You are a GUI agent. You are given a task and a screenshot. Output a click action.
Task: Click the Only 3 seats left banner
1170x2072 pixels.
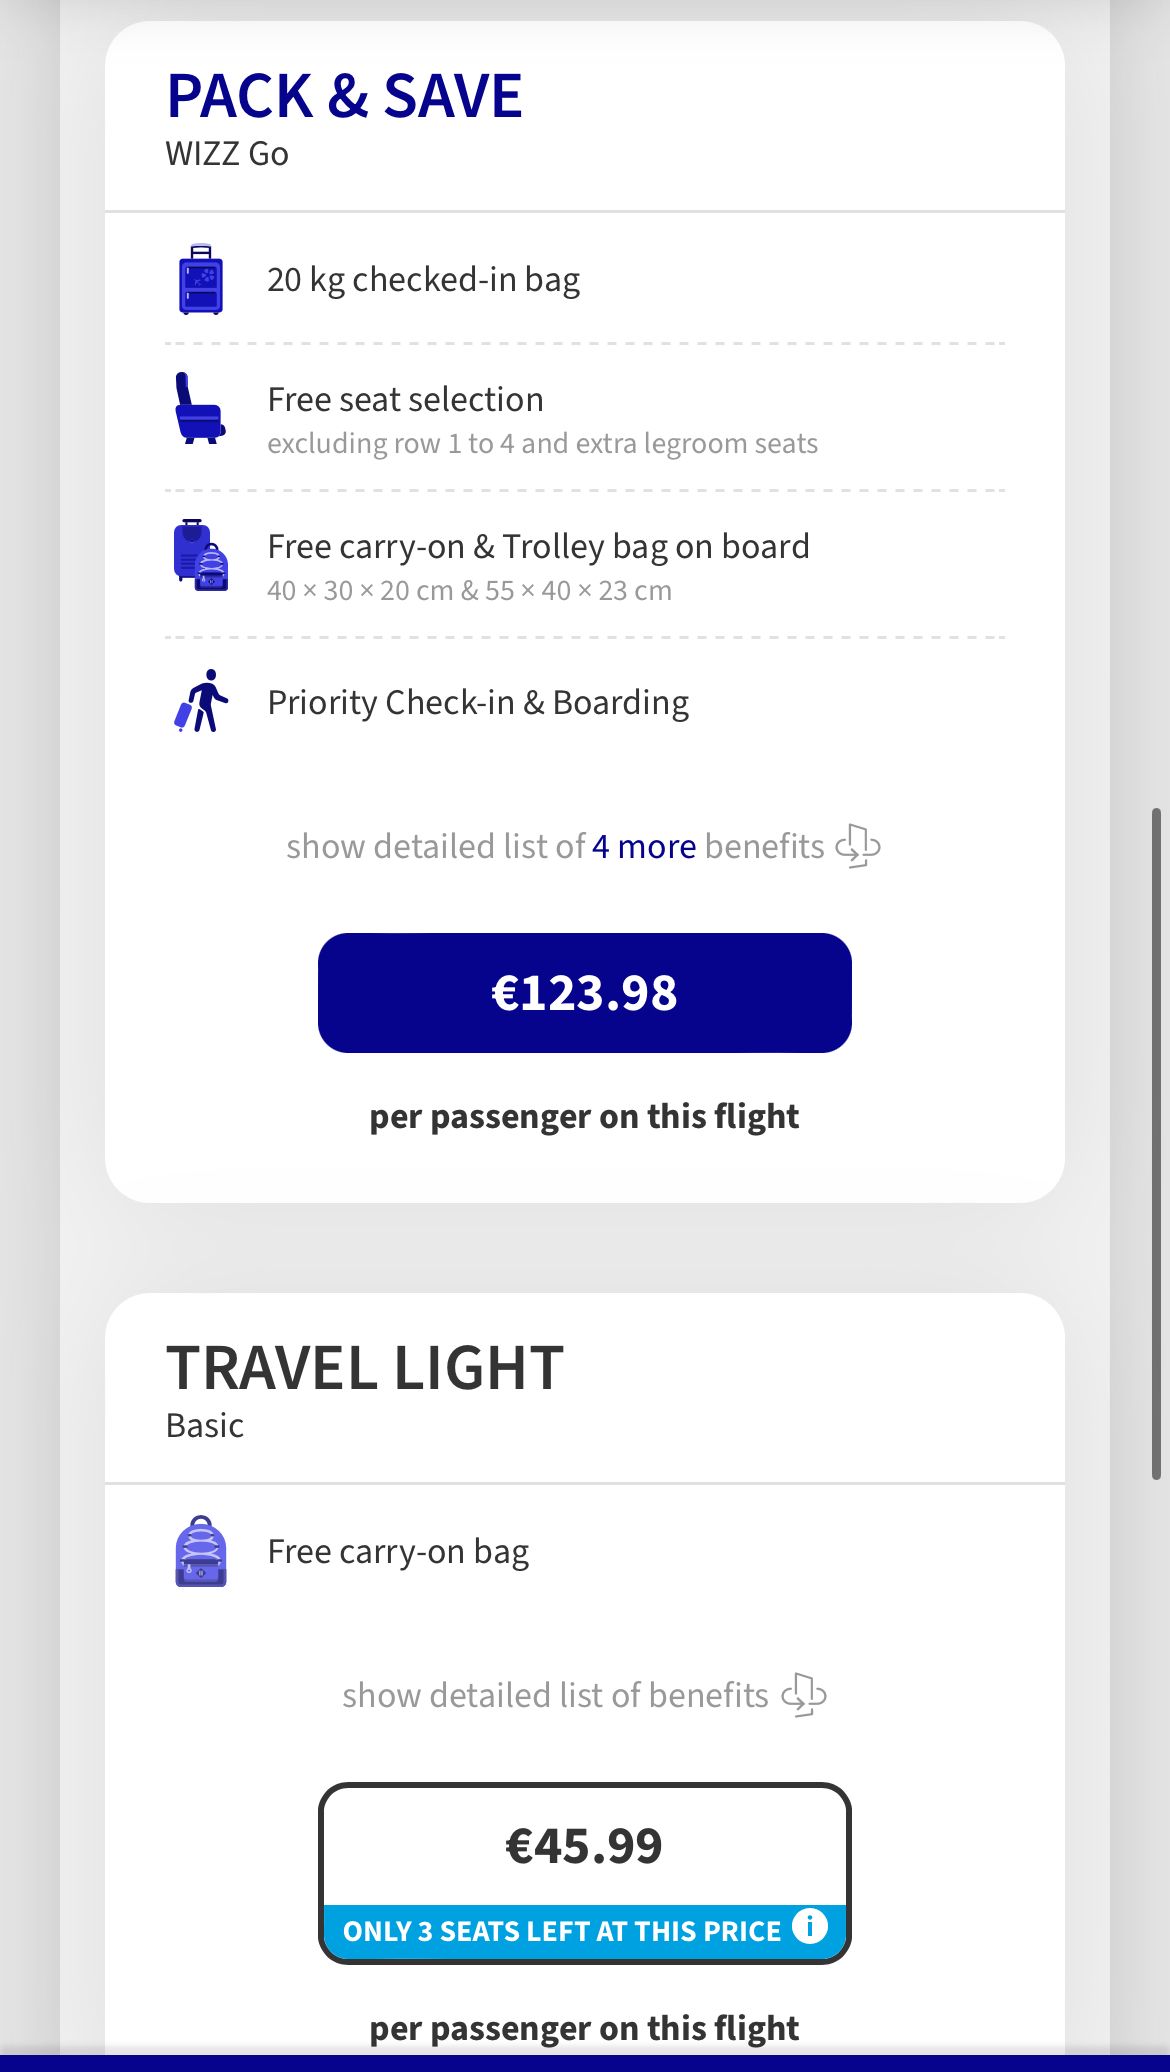coord(561,1931)
